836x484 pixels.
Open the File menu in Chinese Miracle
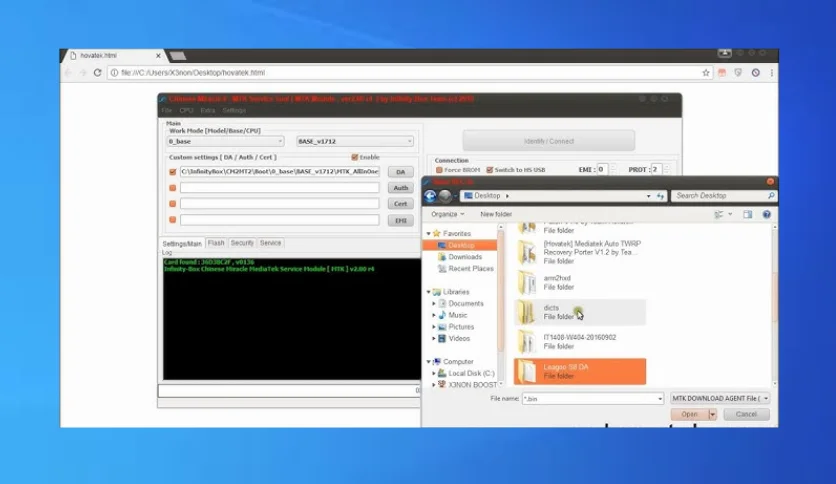pyautogui.click(x=167, y=110)
